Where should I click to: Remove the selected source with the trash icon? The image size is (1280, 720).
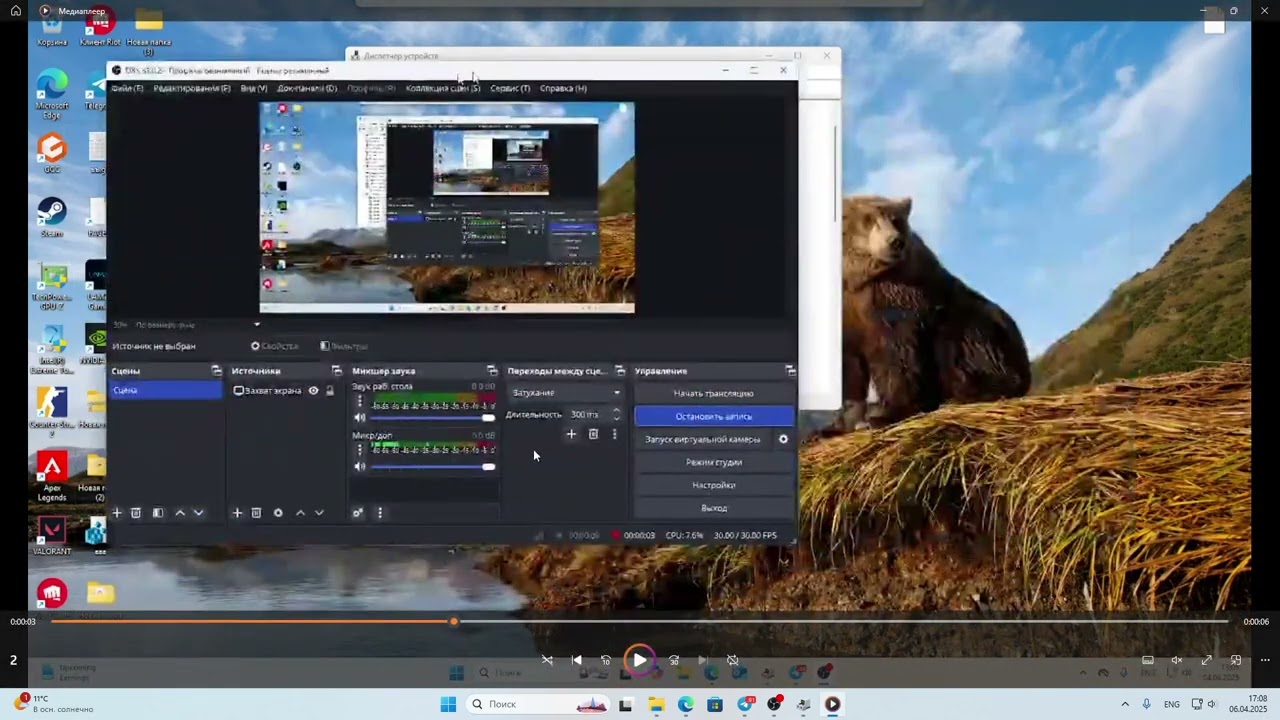pos(256,513)
